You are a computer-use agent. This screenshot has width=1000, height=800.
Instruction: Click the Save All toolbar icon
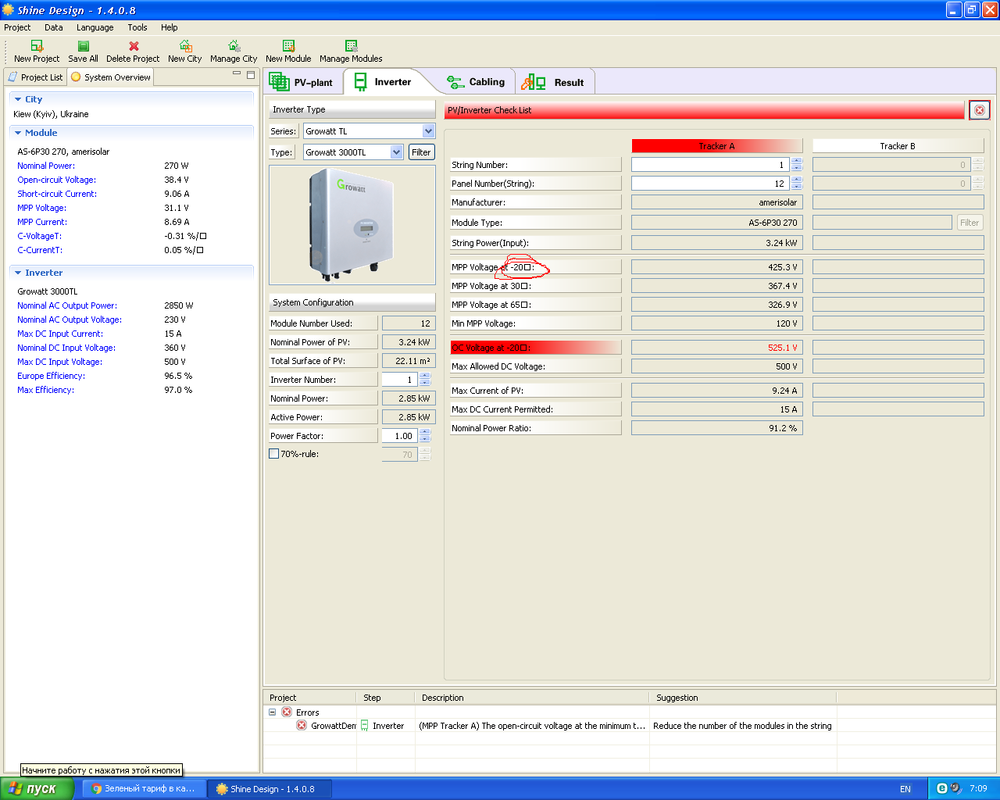[83, 46]
